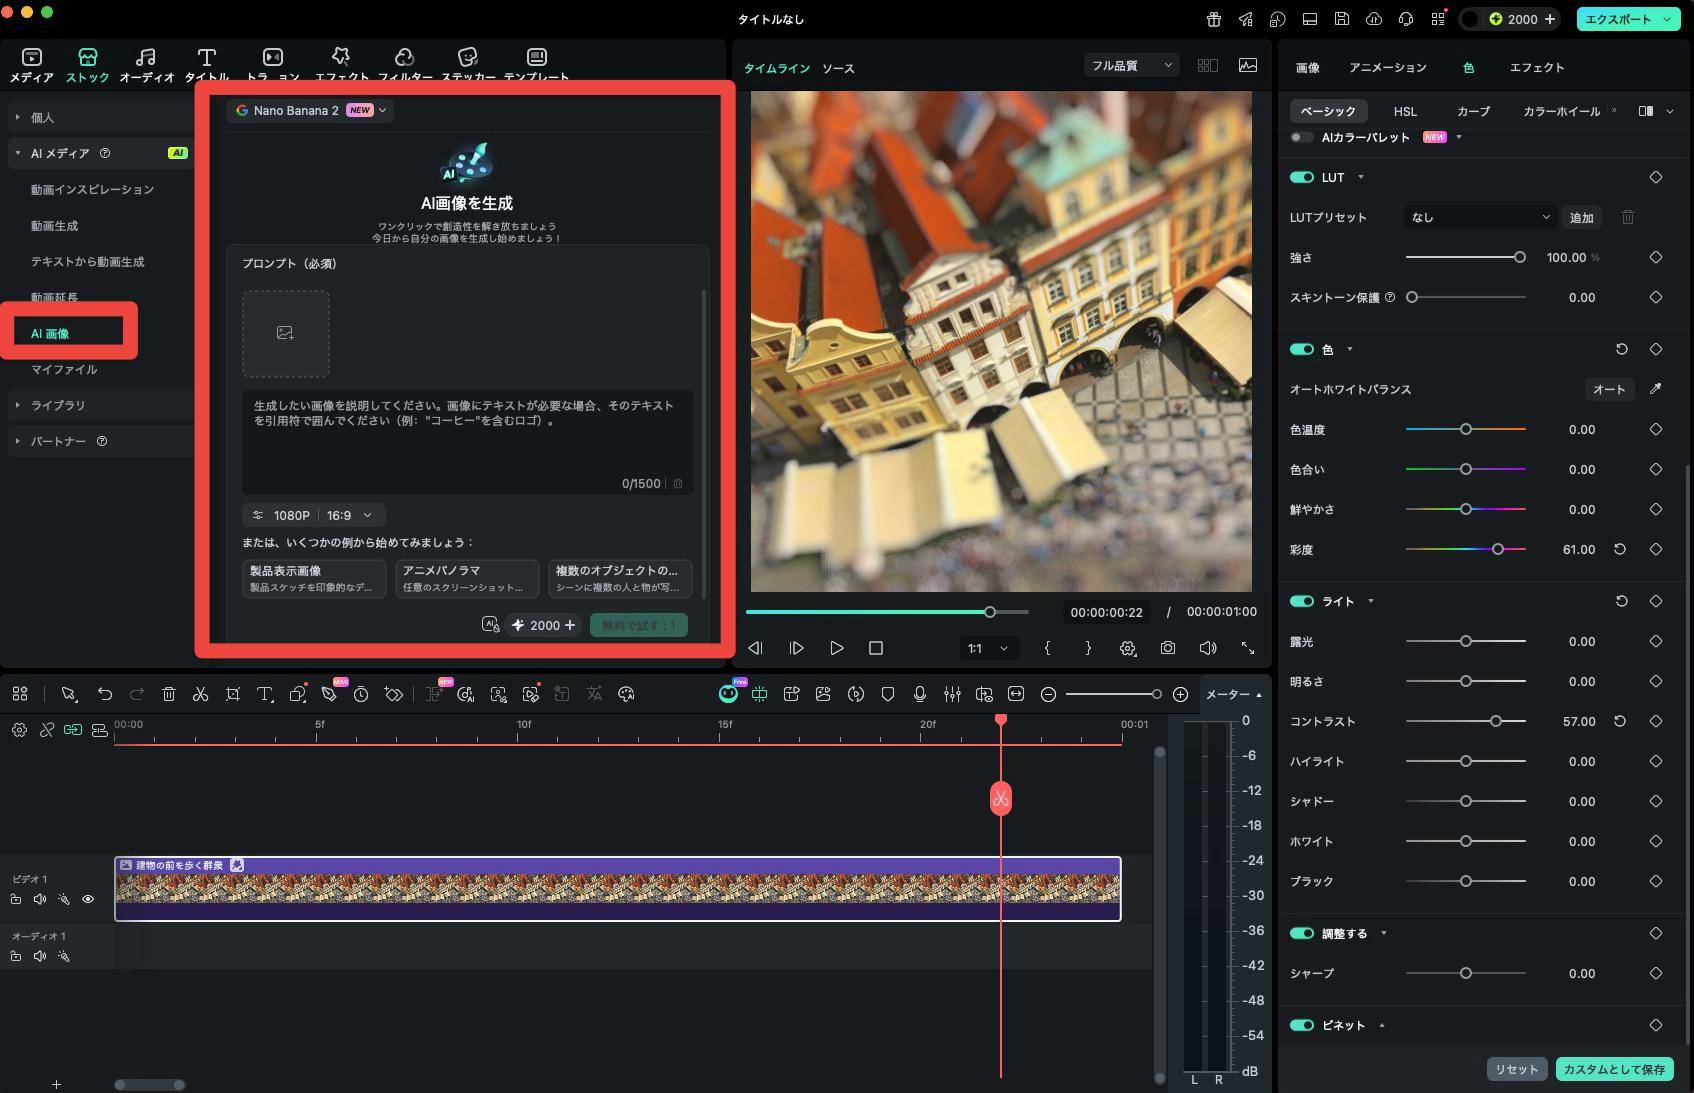This screenshot has width=1694, height=1093.
Task: Click the prompt text input field
Action: coord(467,441)
